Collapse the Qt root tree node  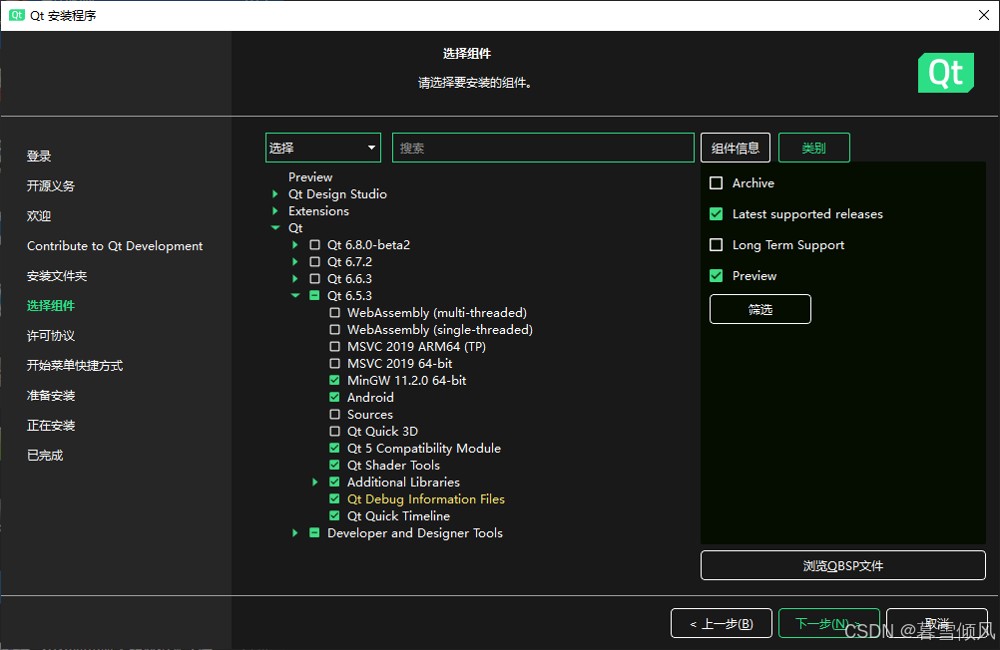(275, 228)
